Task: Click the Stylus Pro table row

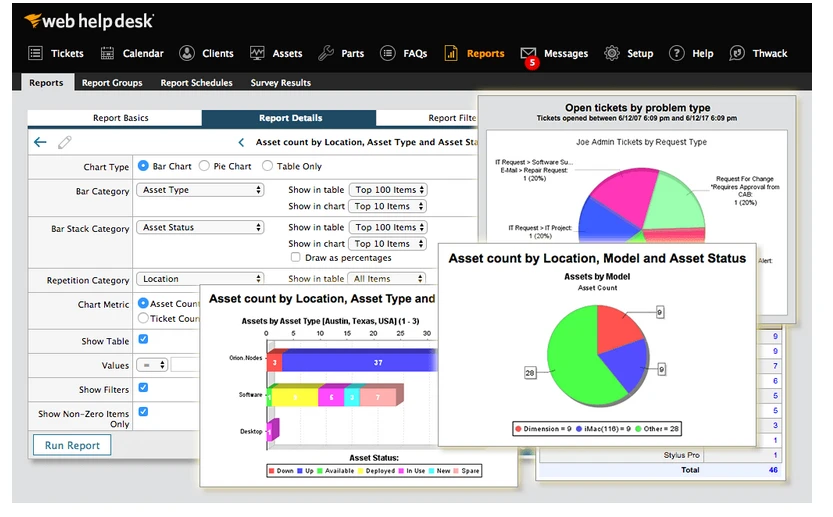Action: pyautogui.click(x=660, y=455)
